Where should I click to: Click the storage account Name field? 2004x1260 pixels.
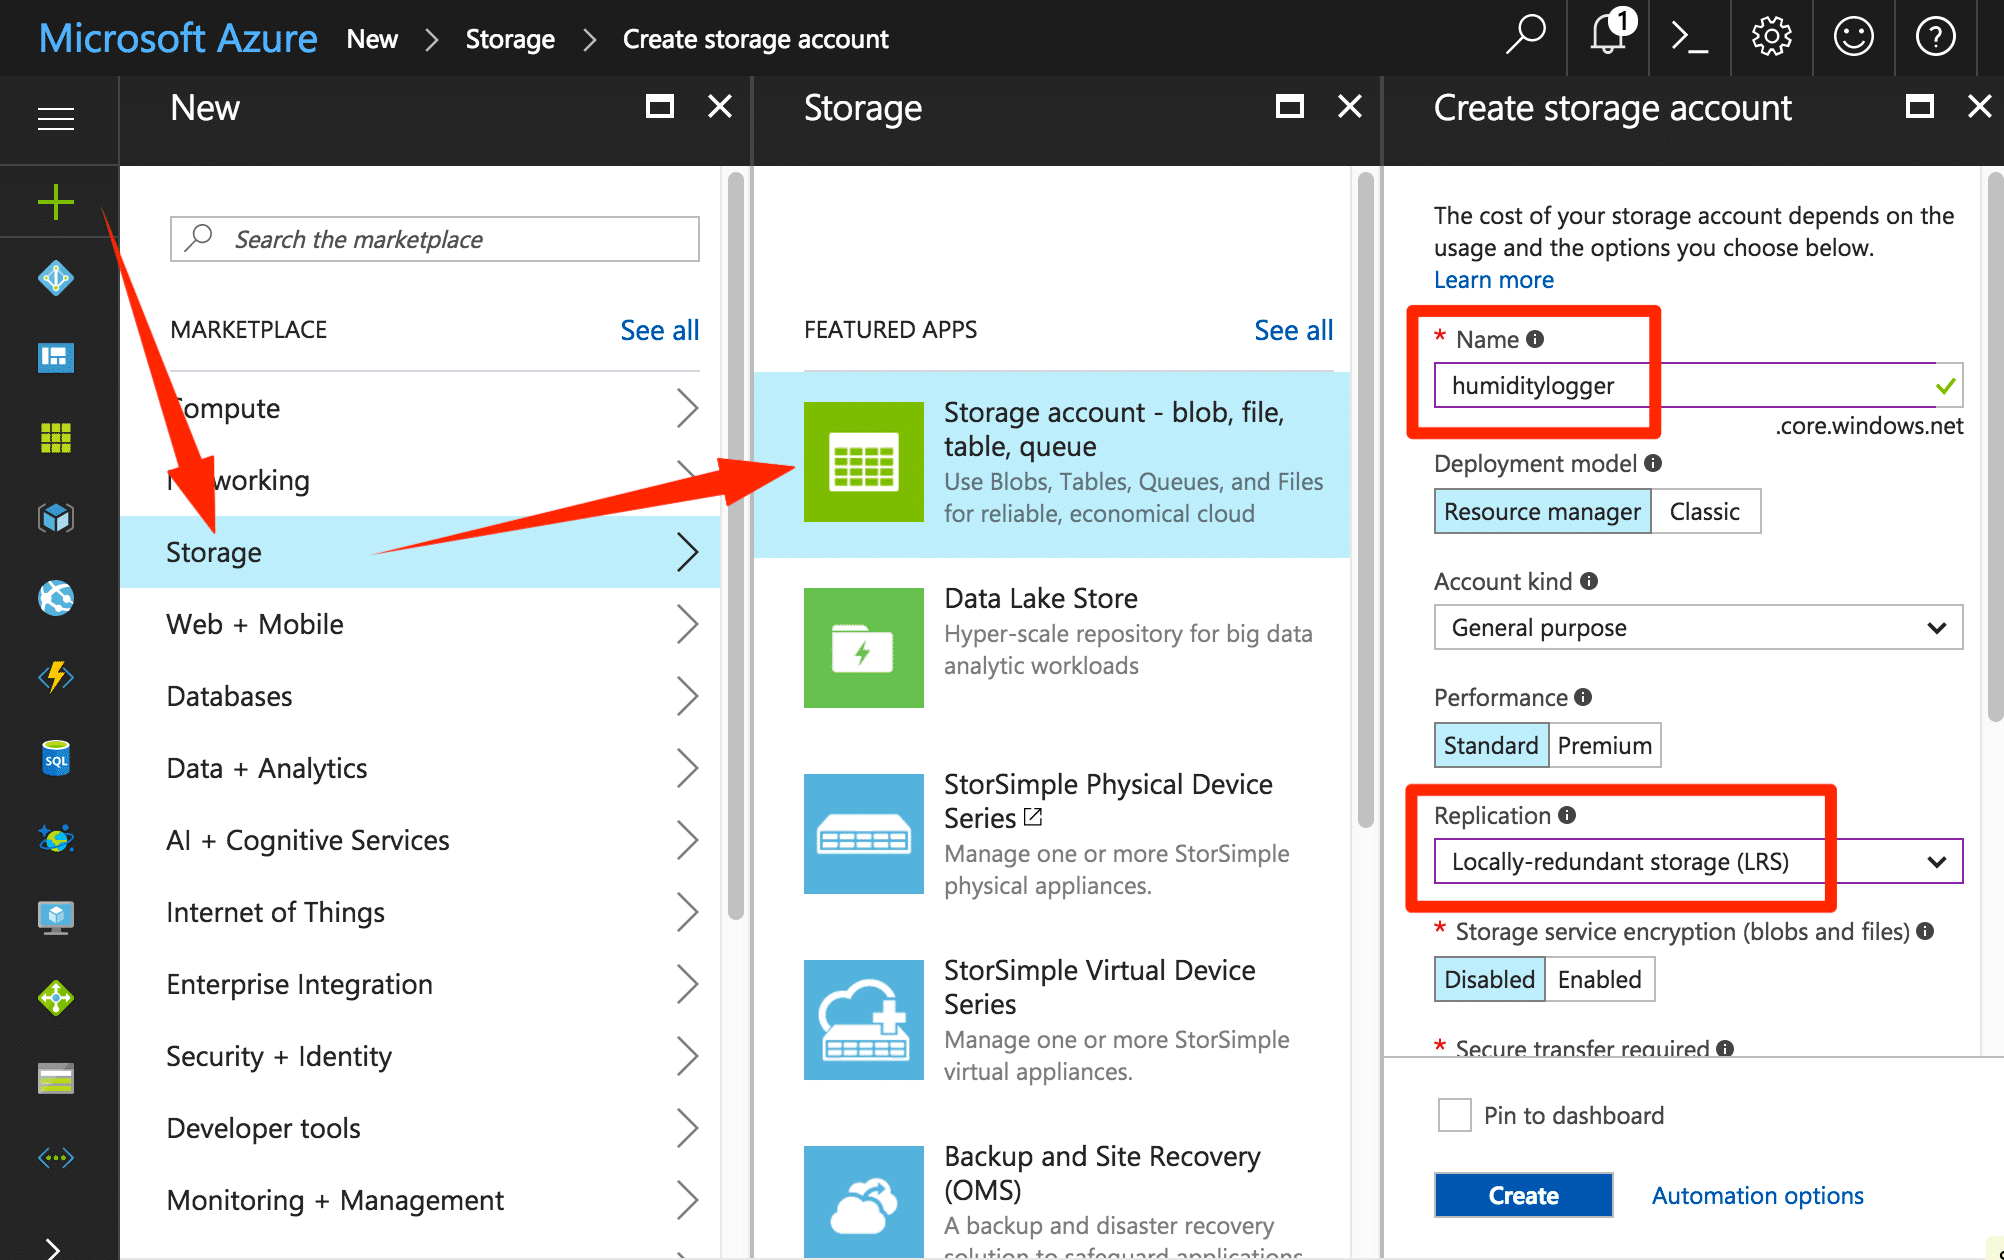pos(1698,385)
